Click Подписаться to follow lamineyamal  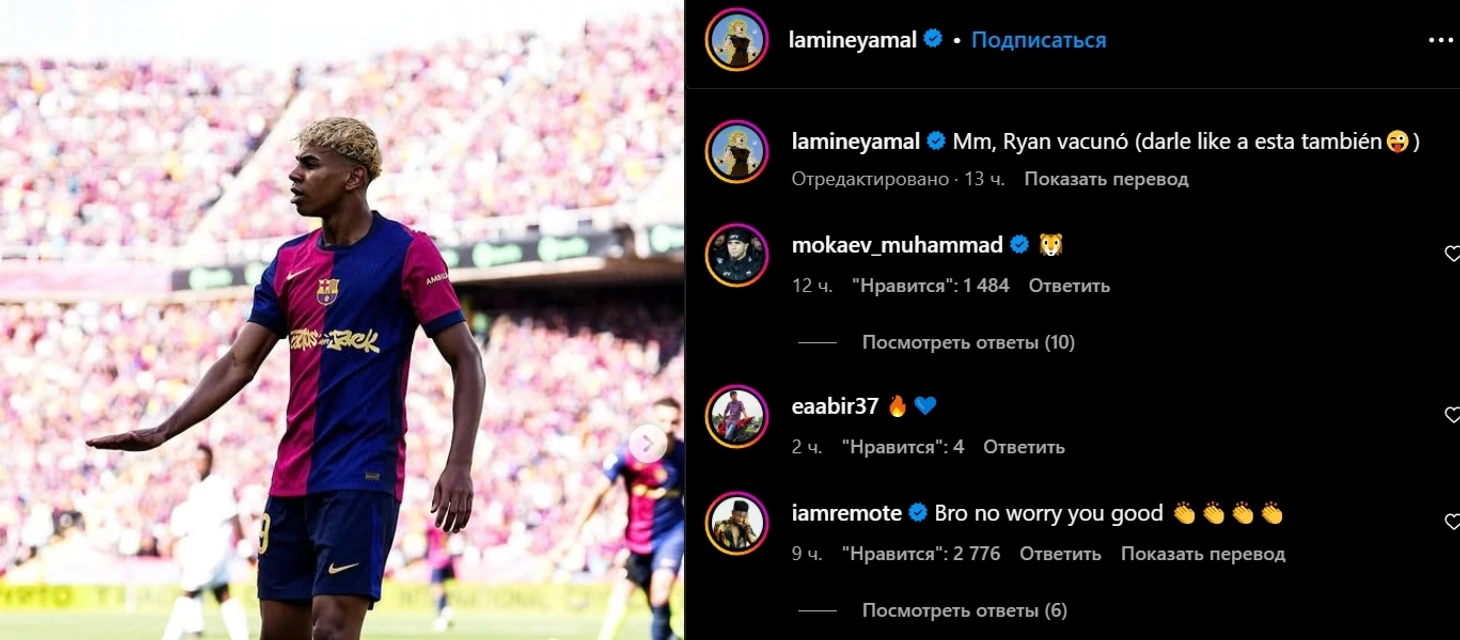coord(1039,40)
